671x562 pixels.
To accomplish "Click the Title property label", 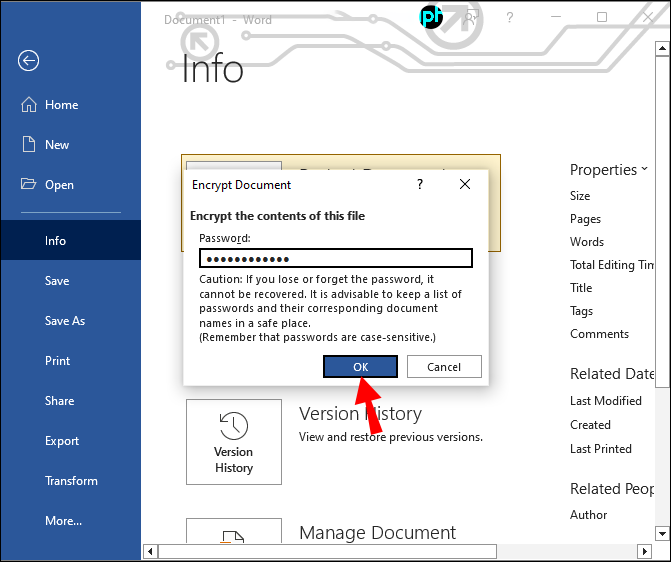I will (581, 288).
